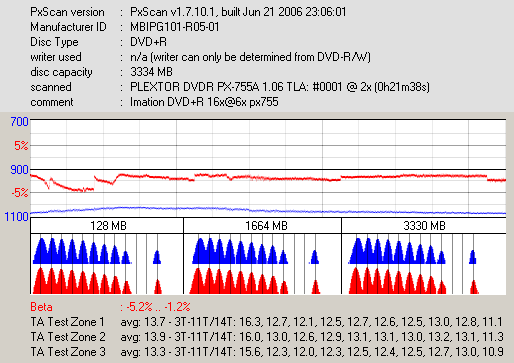
Task: Click the 700 axis label
Action: click(x=19, y=122)
